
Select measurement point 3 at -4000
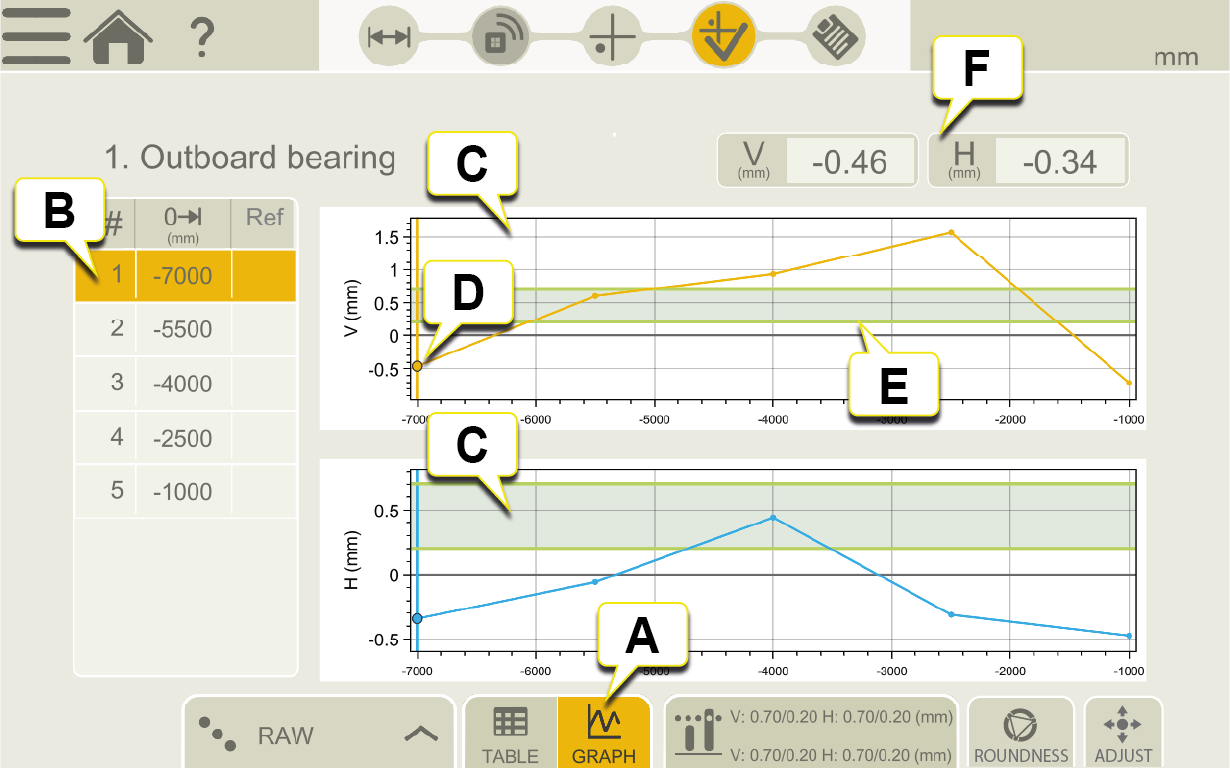(185, 383)
